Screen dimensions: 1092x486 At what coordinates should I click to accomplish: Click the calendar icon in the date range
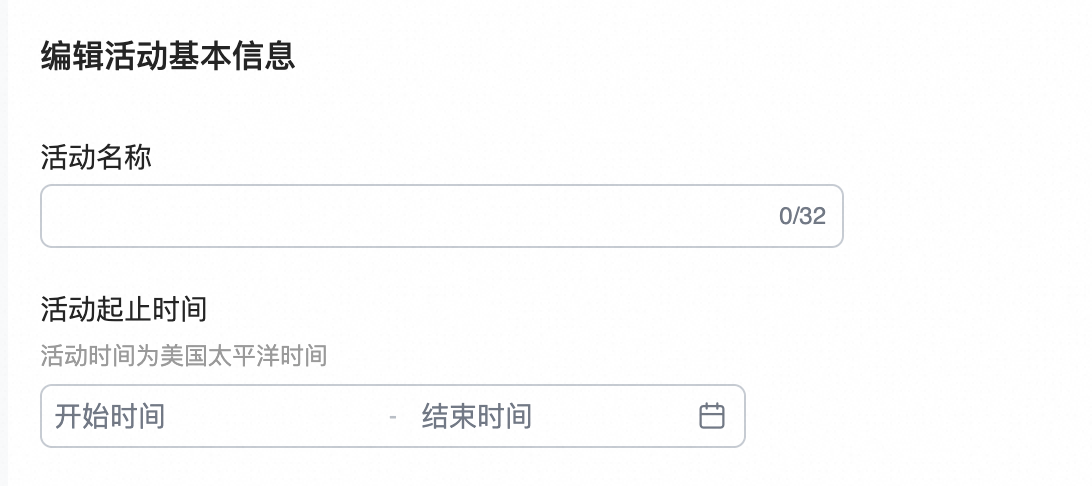click(x=711, y=416)
